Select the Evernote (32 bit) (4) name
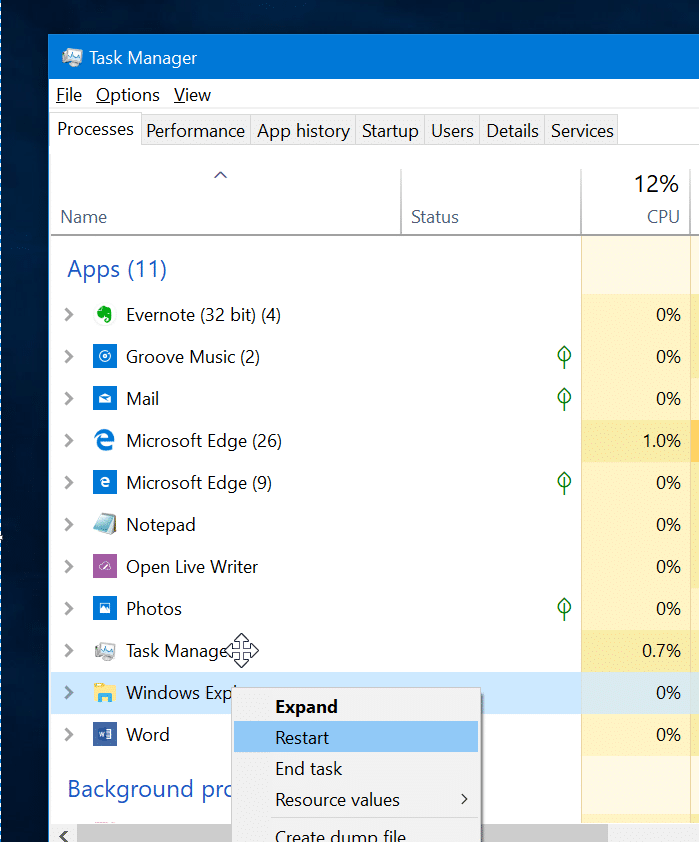 coord(203,315)
